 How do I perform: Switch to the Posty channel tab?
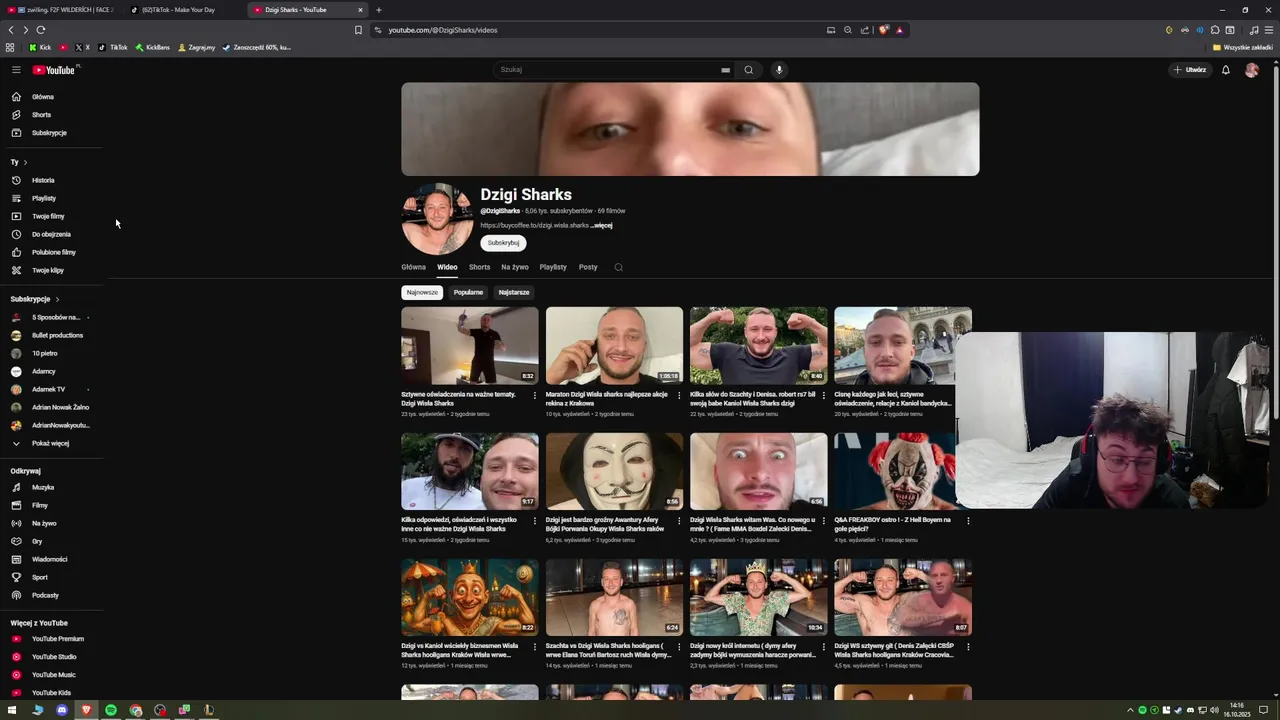(588, 267)
